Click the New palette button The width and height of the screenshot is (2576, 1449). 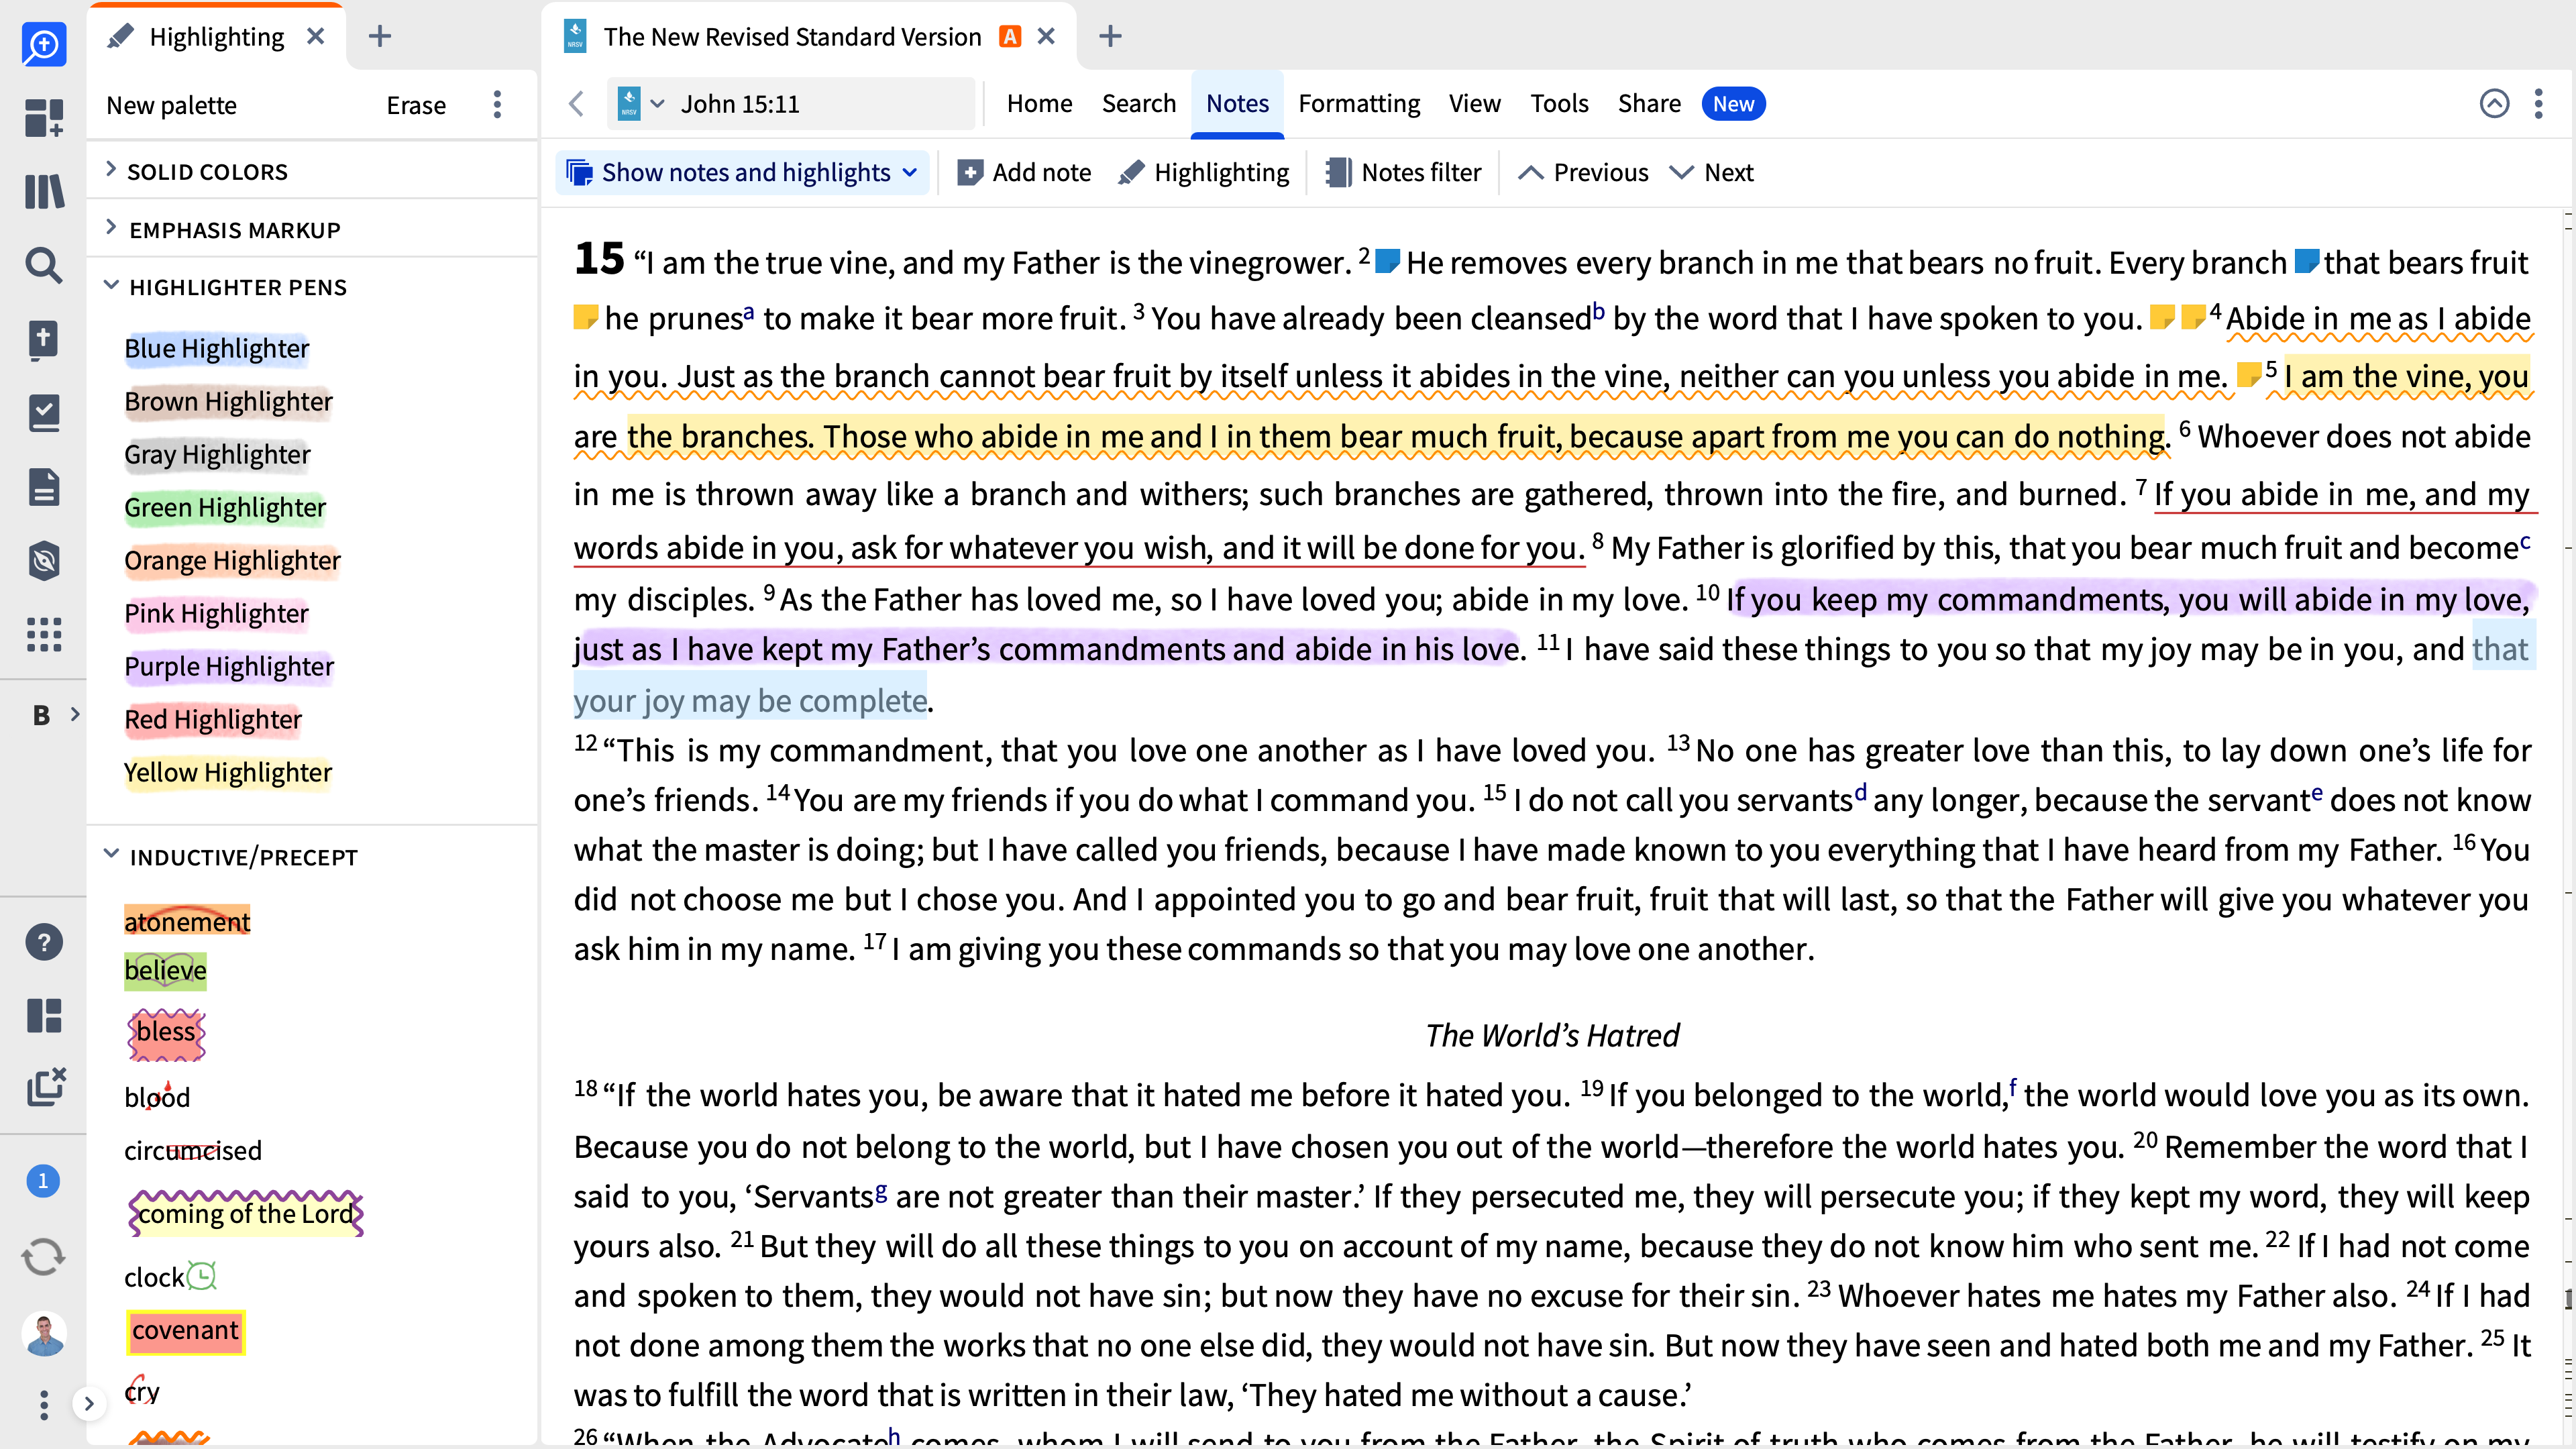pos(171,105)
